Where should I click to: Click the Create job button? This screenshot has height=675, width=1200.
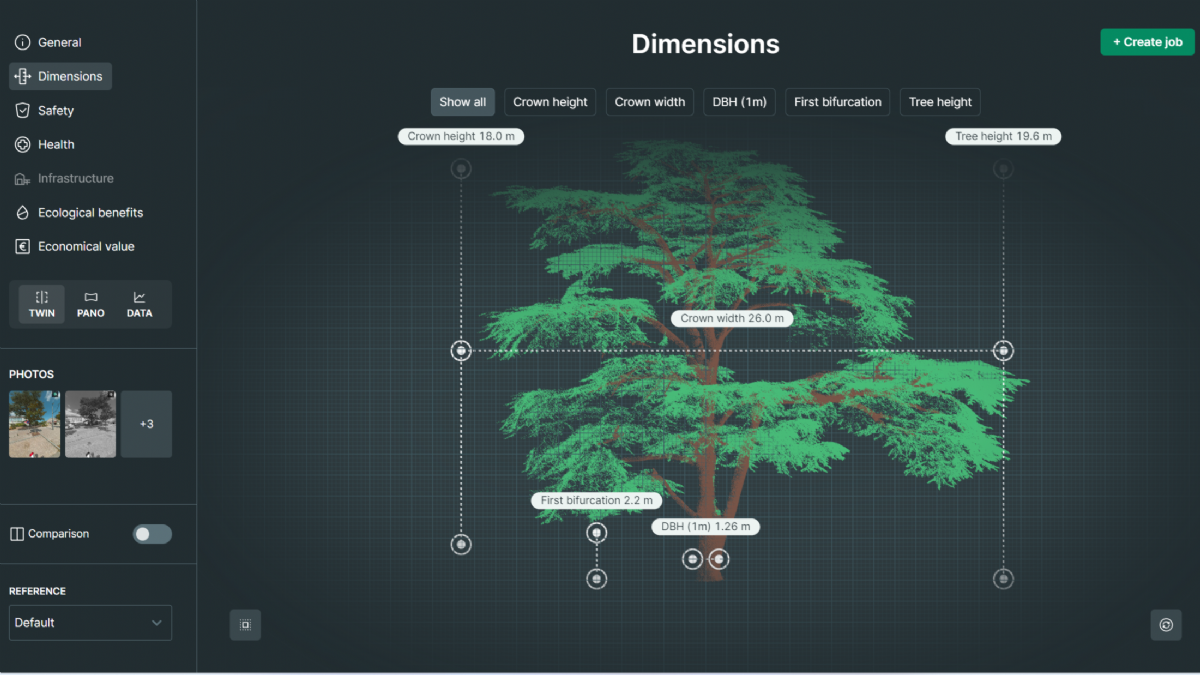[x=1147, y=42]
